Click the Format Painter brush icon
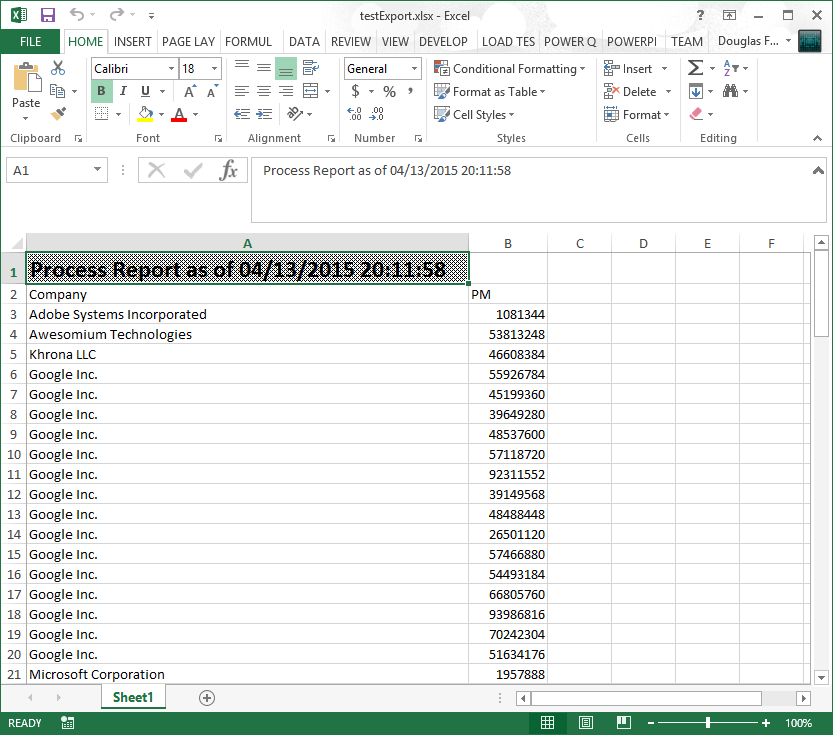833x735 pixels. point(58,114)
